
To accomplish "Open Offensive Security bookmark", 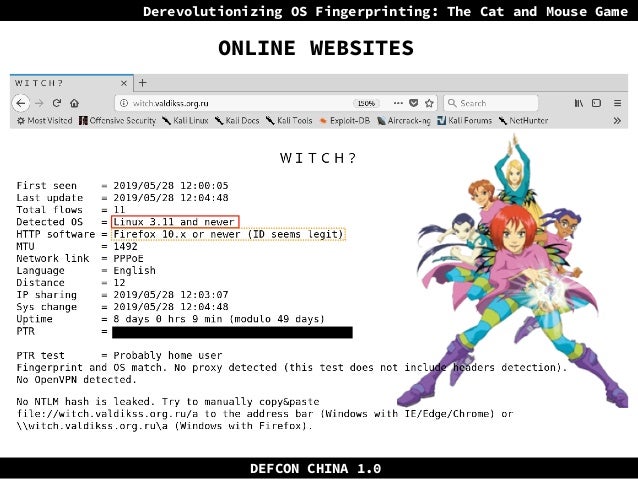I will pyautogui.click(x=118, y=120).
